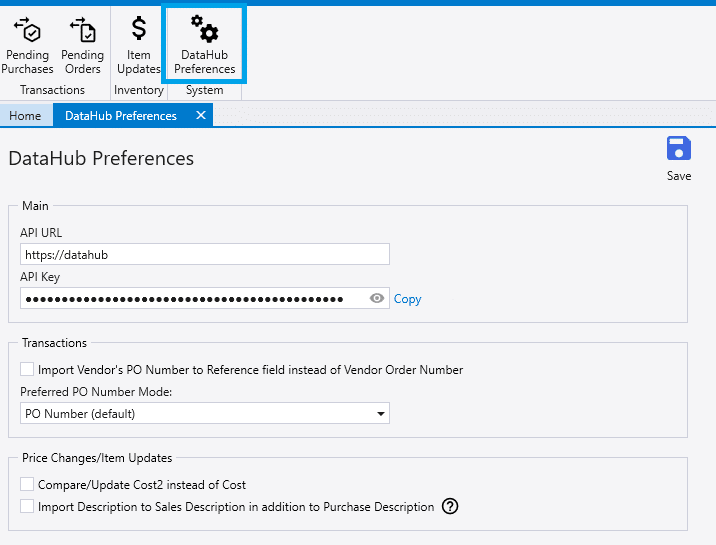Select the 'Main' section heading
The width and height of the screenshot is (716, 545).
(x=35, y=206)
